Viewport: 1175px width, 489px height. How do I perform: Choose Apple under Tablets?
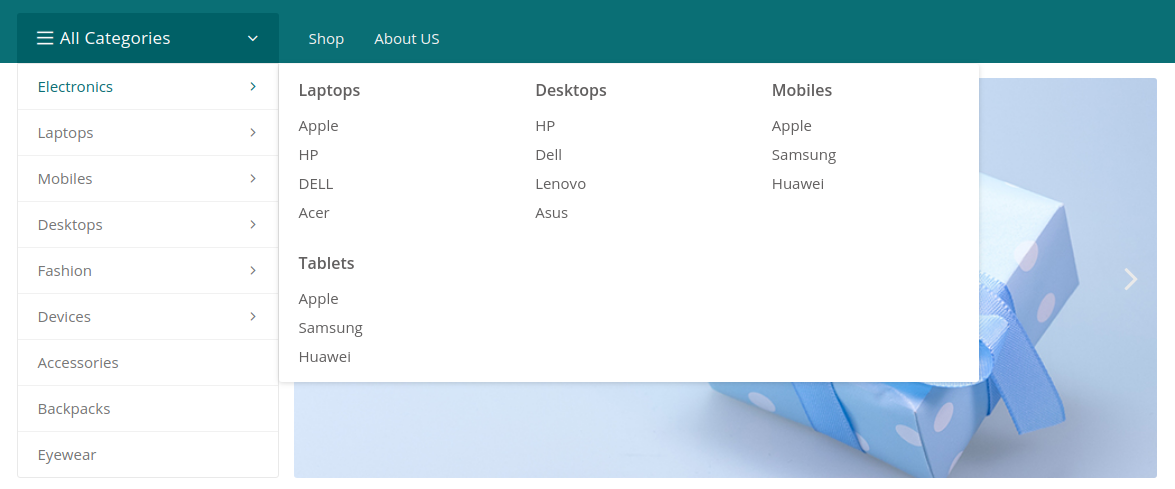(318, 299)
